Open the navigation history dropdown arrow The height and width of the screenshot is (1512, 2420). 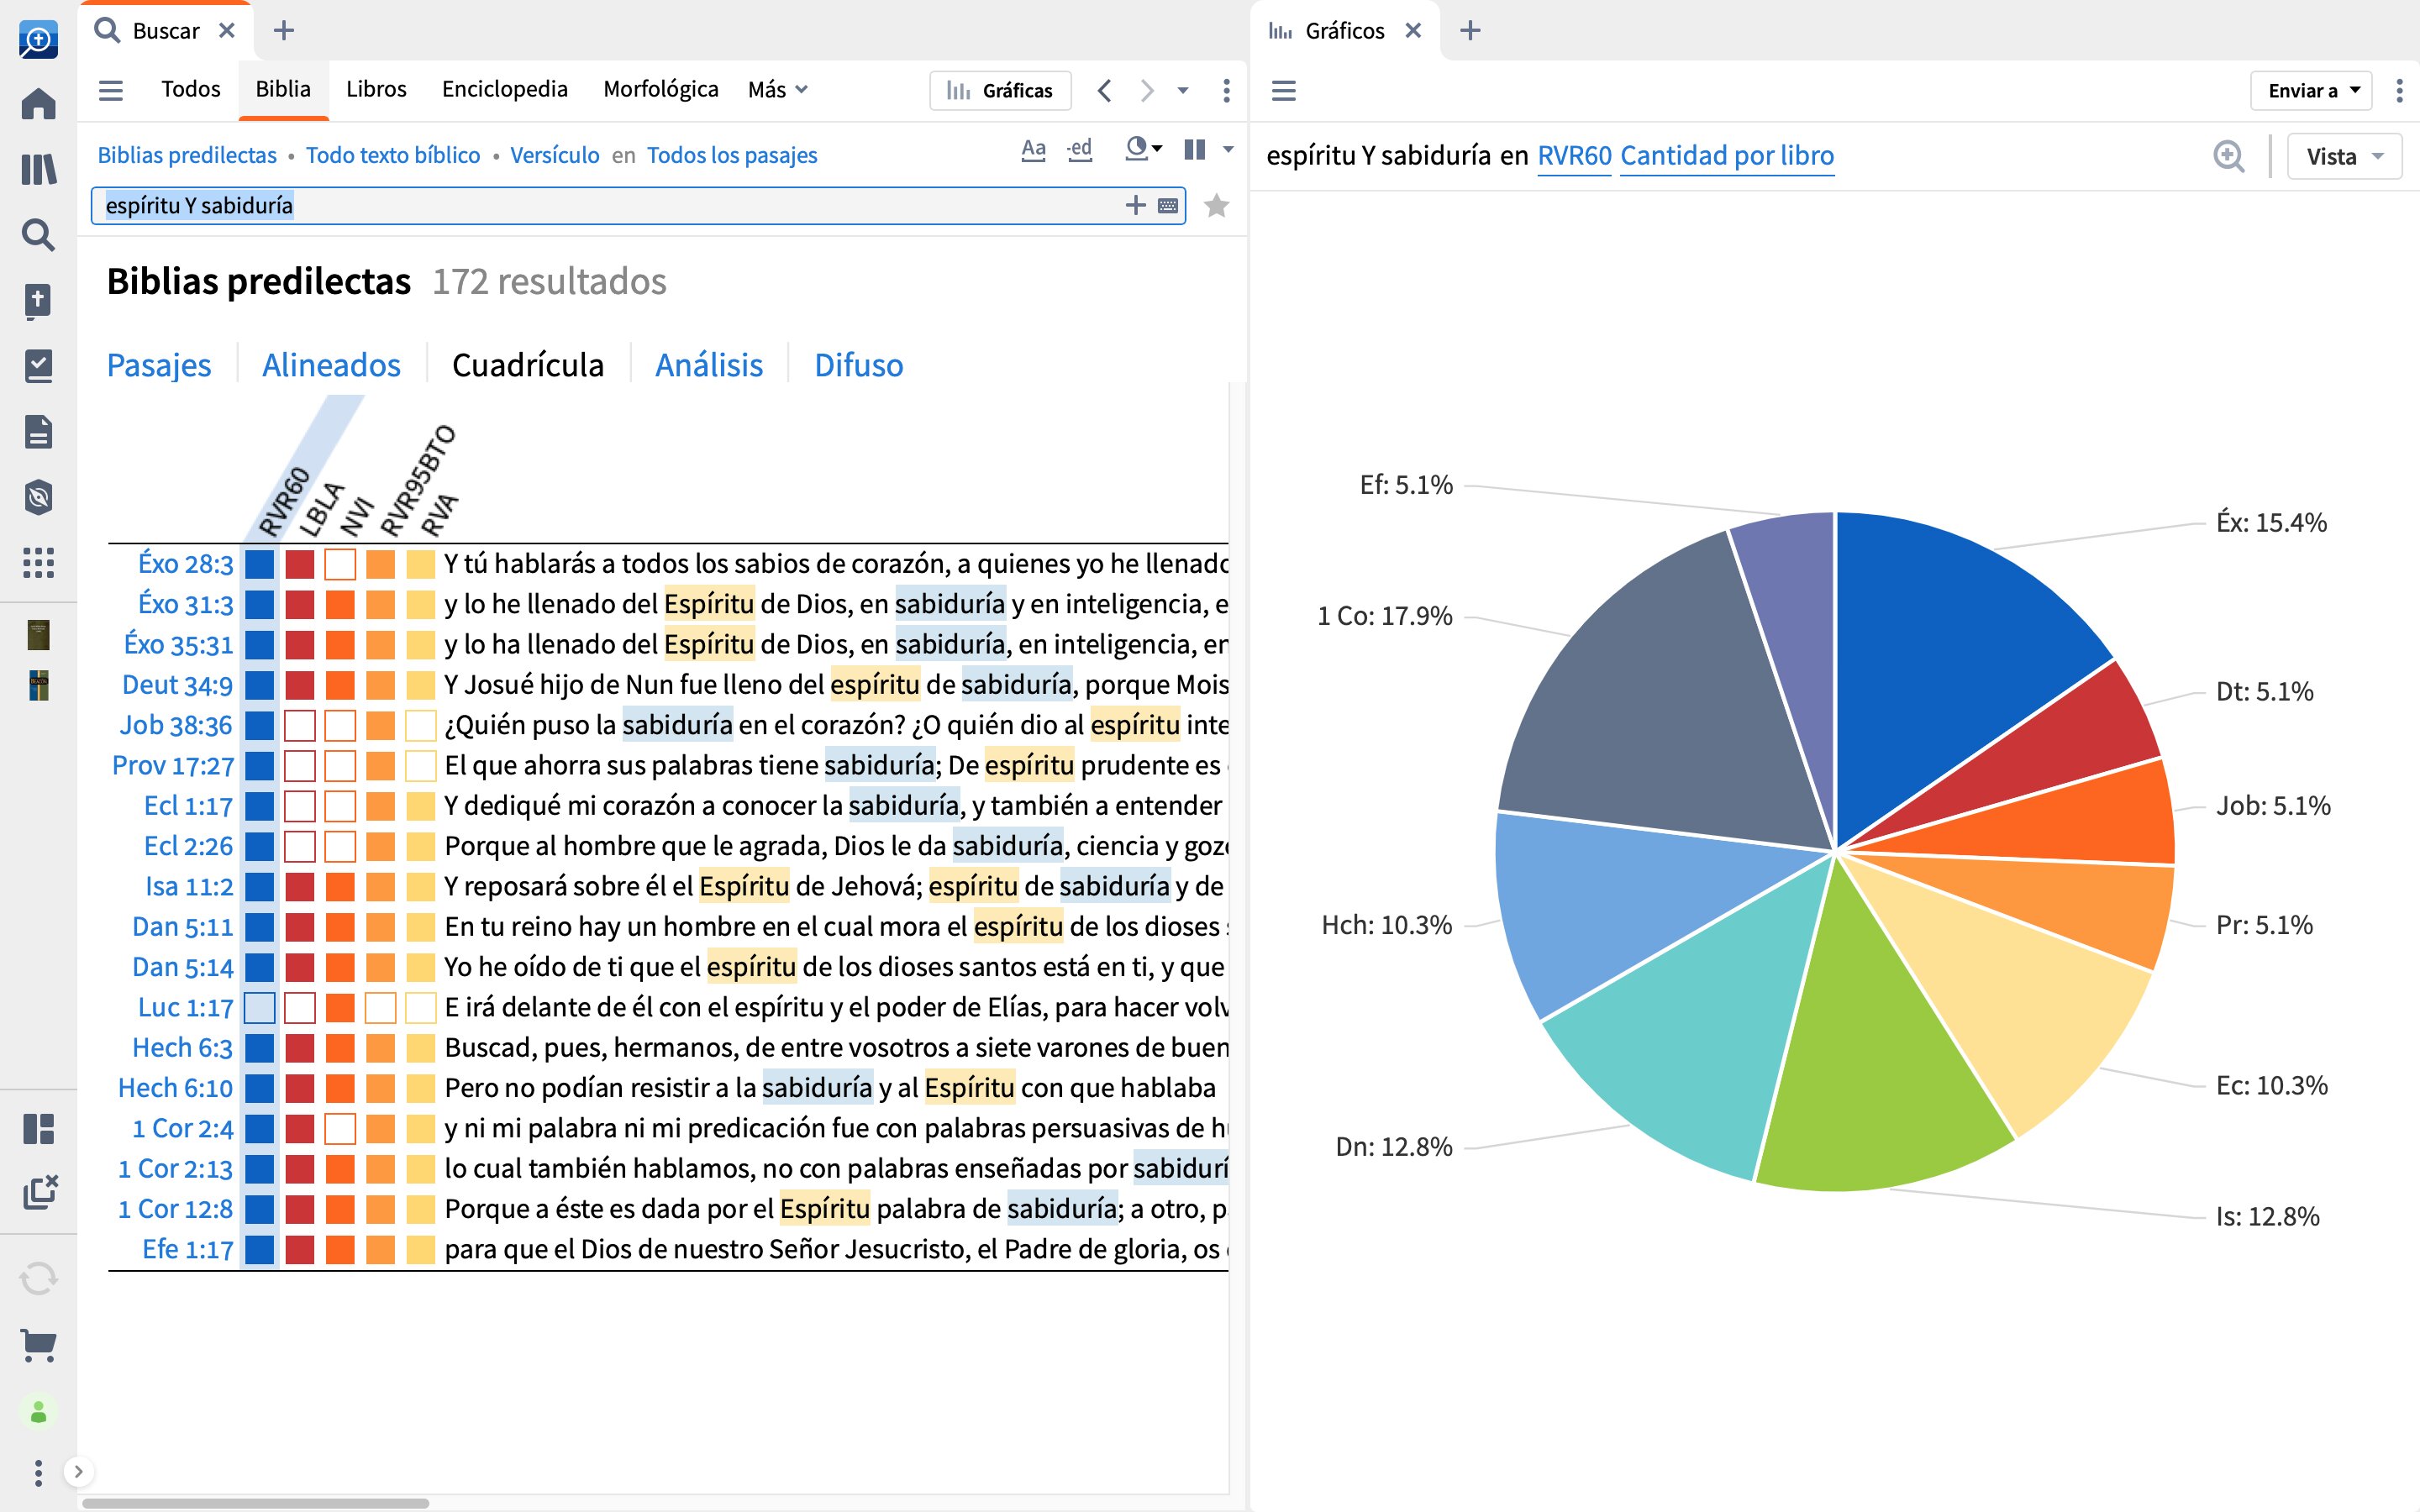[x=1183, y=91]
